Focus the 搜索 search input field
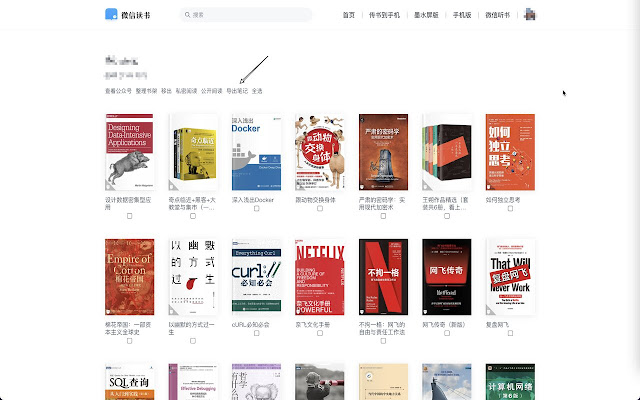640x400 pixels. point(246,15)
